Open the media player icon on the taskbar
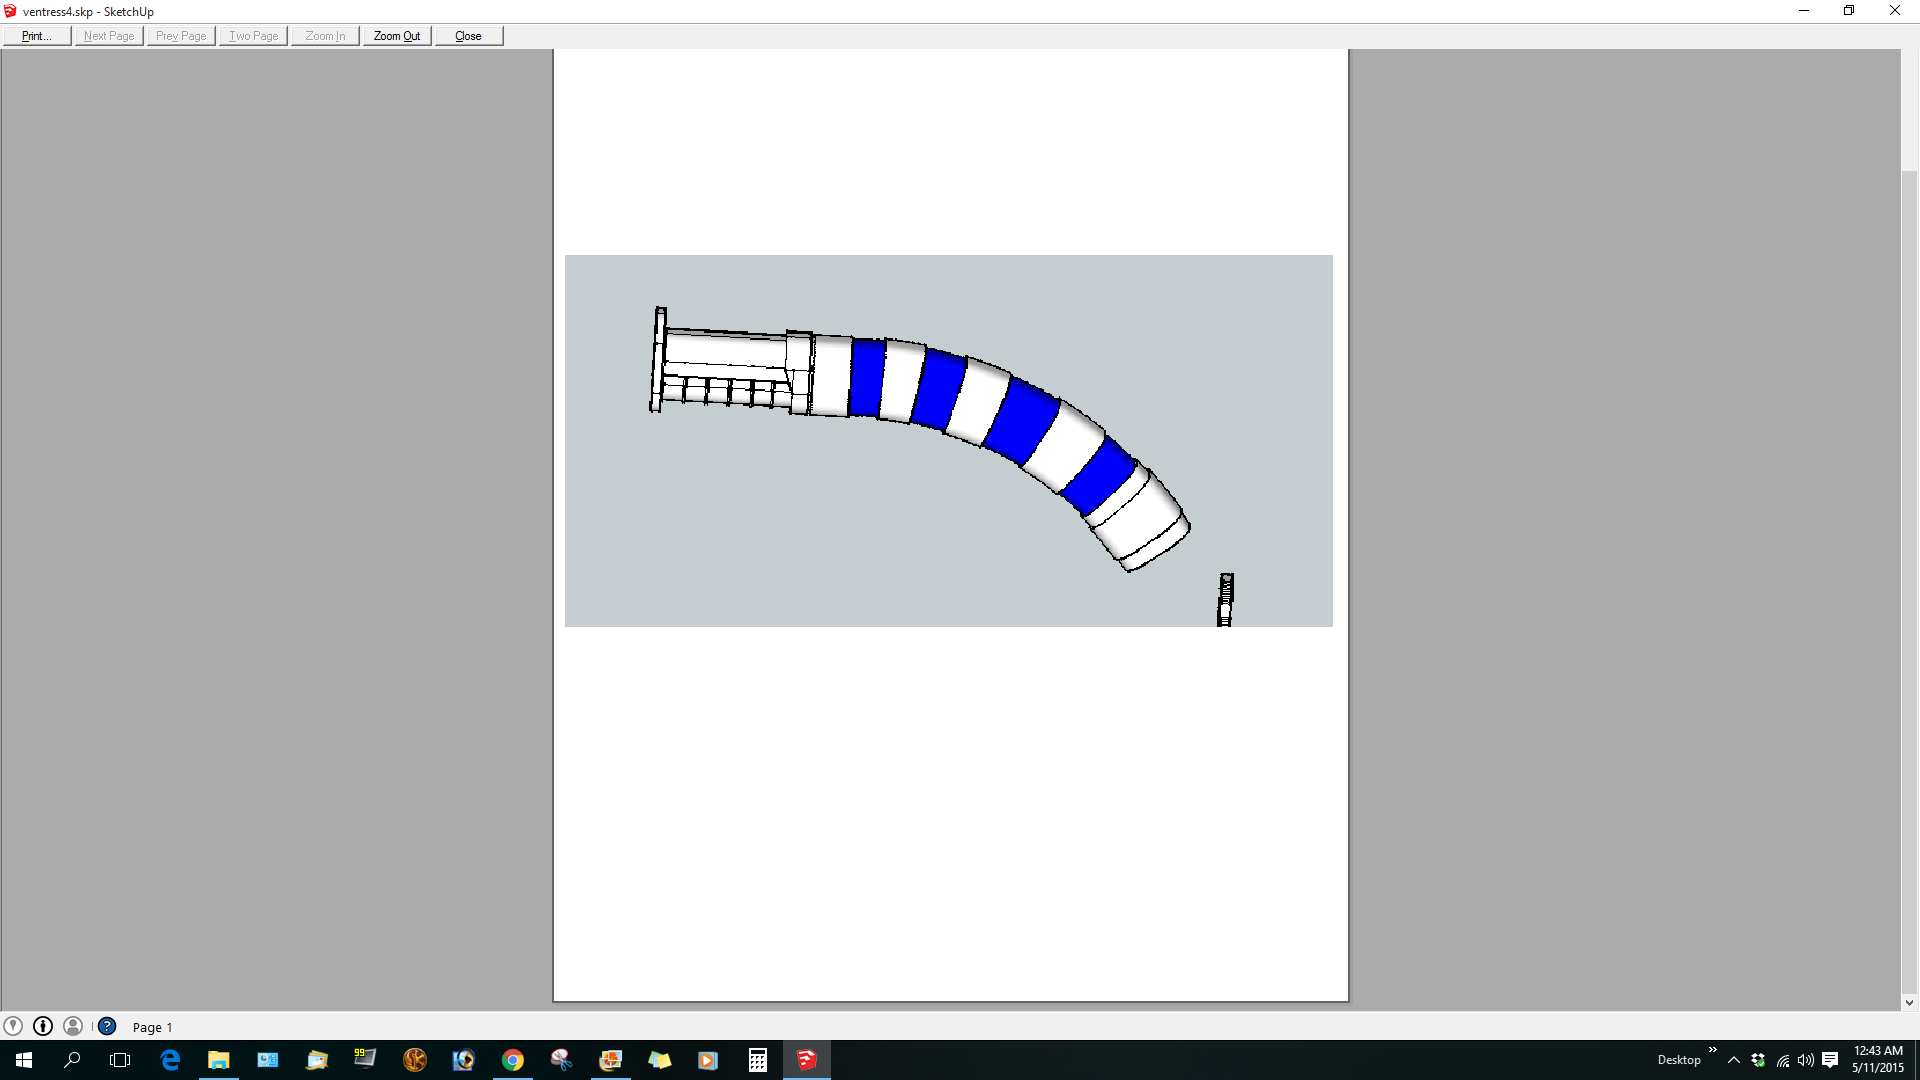The image size is (1920, 1080). pos(708,1060)
